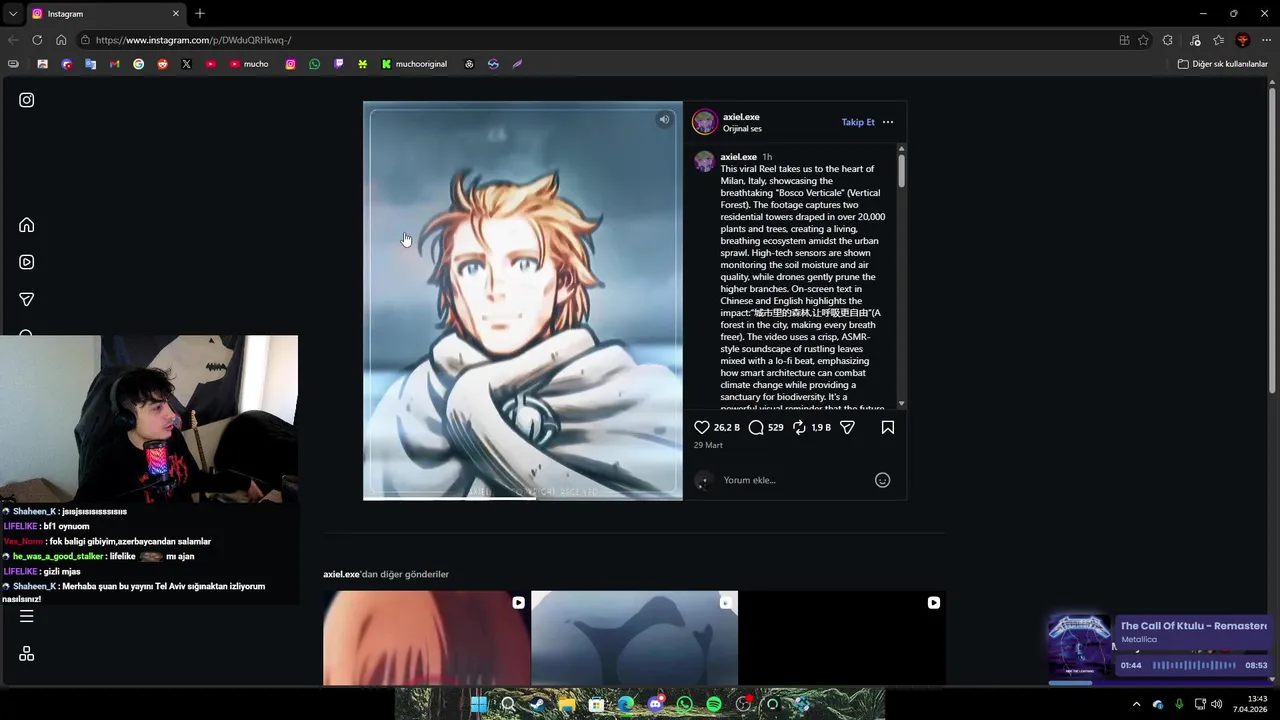Open first related post thumbnail (red)
Image resolution: width=1280 pixels, height=720 pixels.
[426, 638]
